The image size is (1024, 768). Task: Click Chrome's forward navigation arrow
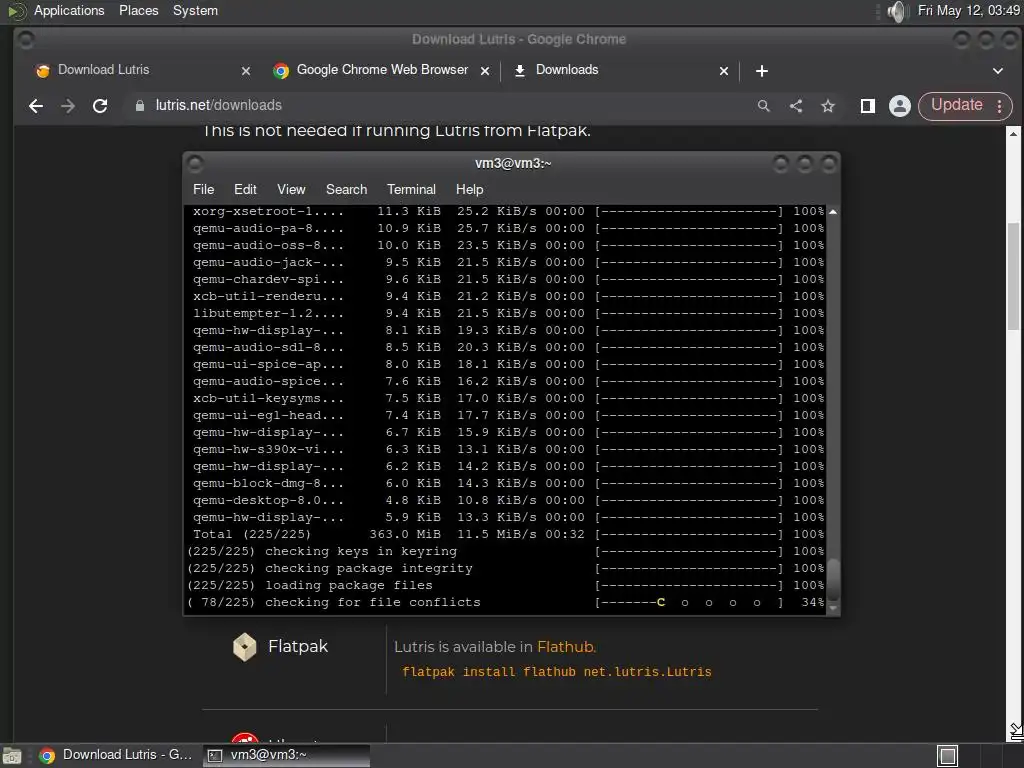68,106
